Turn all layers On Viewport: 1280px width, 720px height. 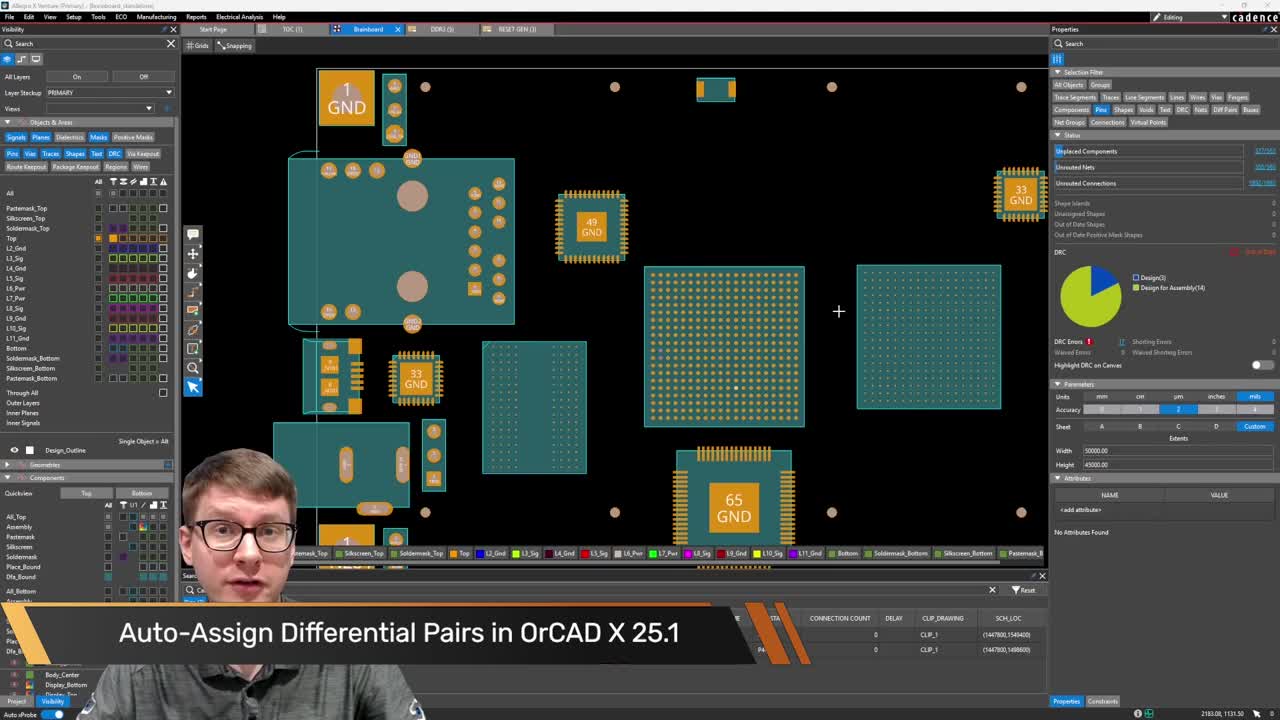(76, 77)
